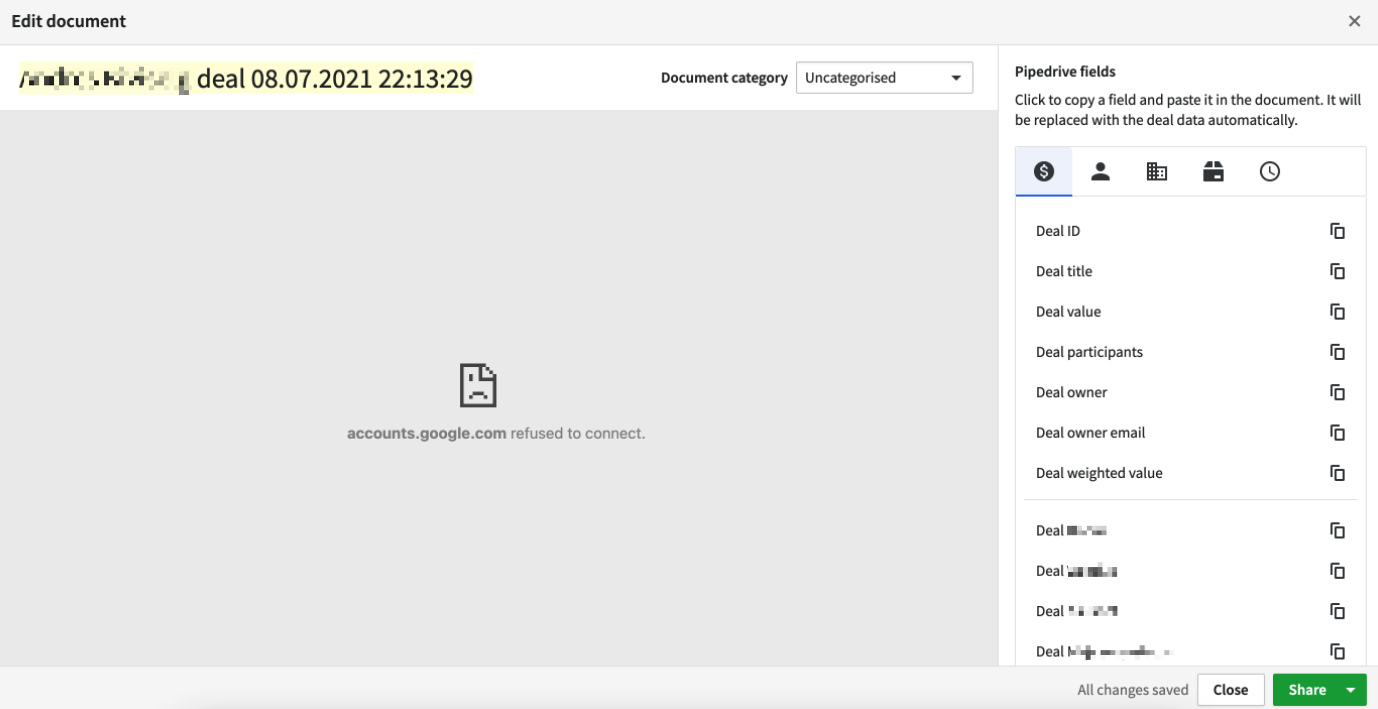Copy the Deal title field
The image size is (1378, 709).
[1337, 270]
